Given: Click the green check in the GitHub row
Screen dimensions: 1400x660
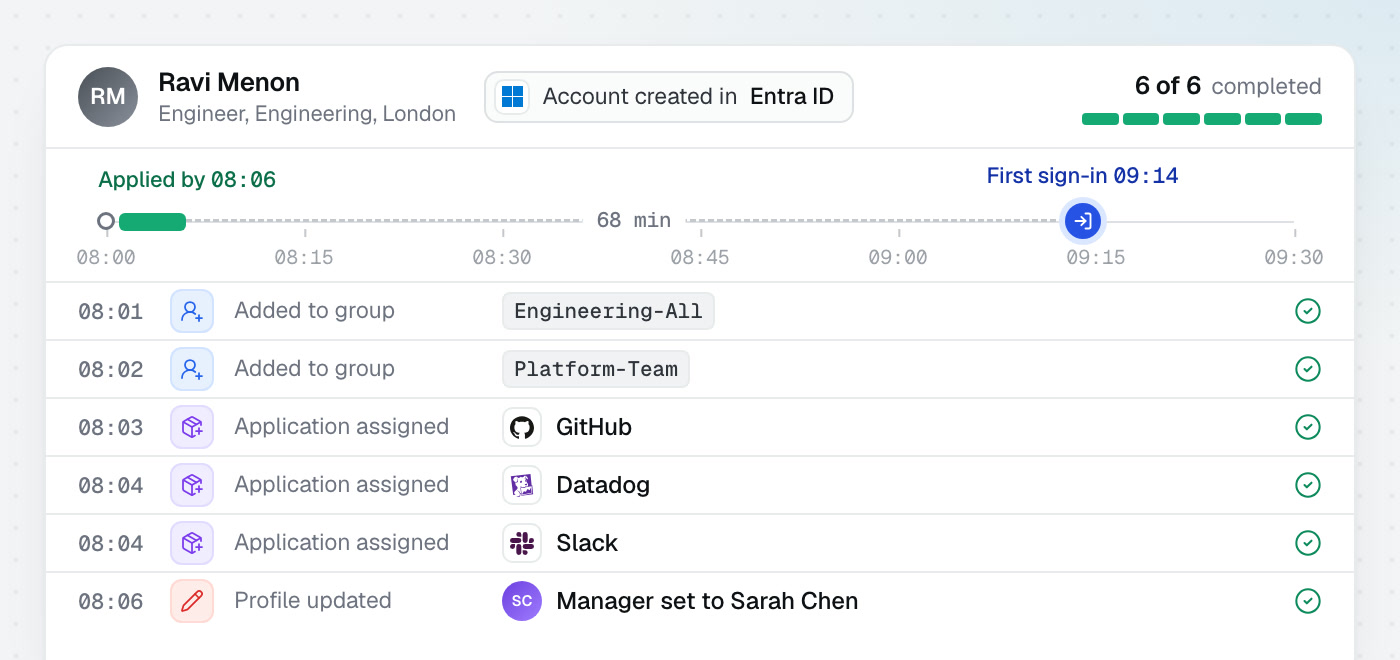Looking at the screenshot, I should [1308, 427].
